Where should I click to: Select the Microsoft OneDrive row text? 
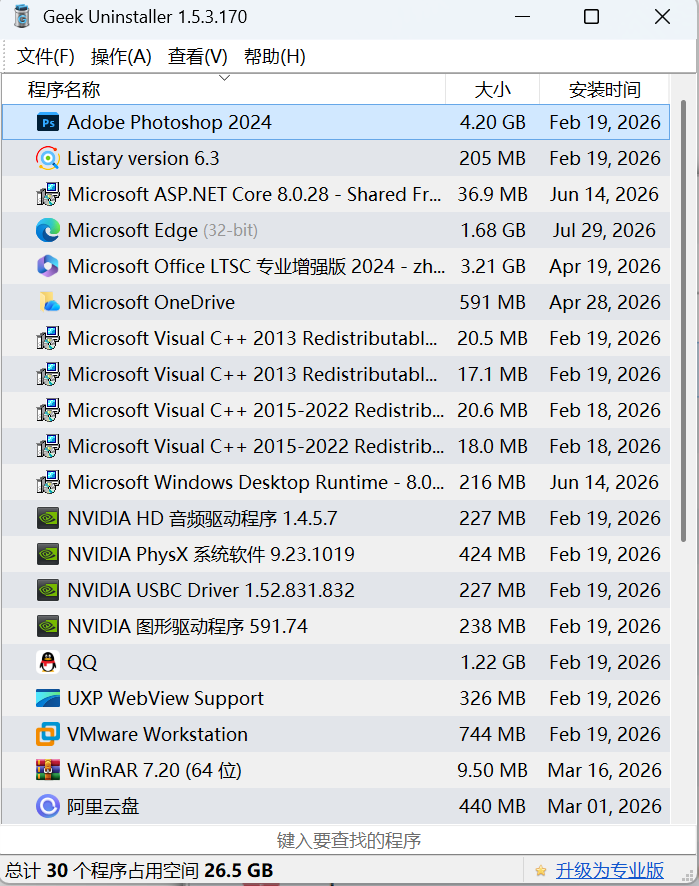pos(151,302)
